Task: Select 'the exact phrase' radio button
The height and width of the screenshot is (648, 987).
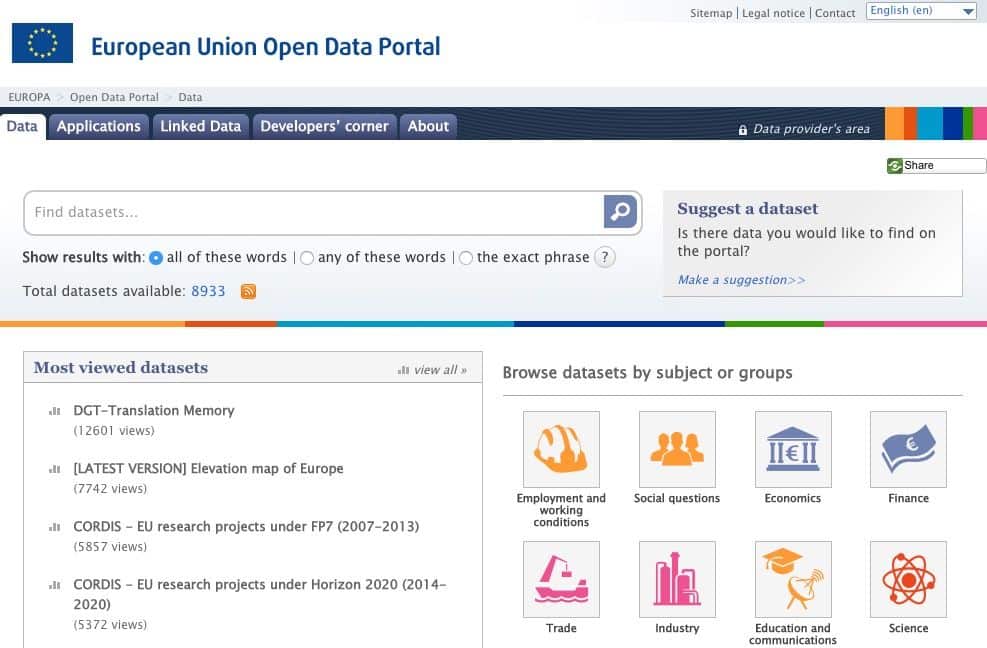Action: (x=466, y=258)
